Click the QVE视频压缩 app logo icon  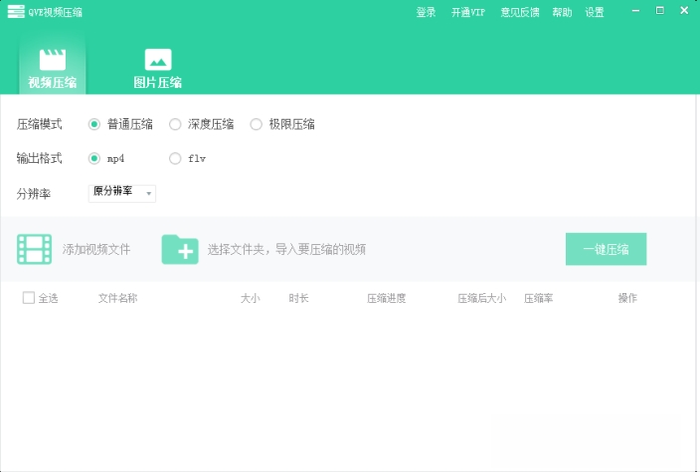point(16,12)
